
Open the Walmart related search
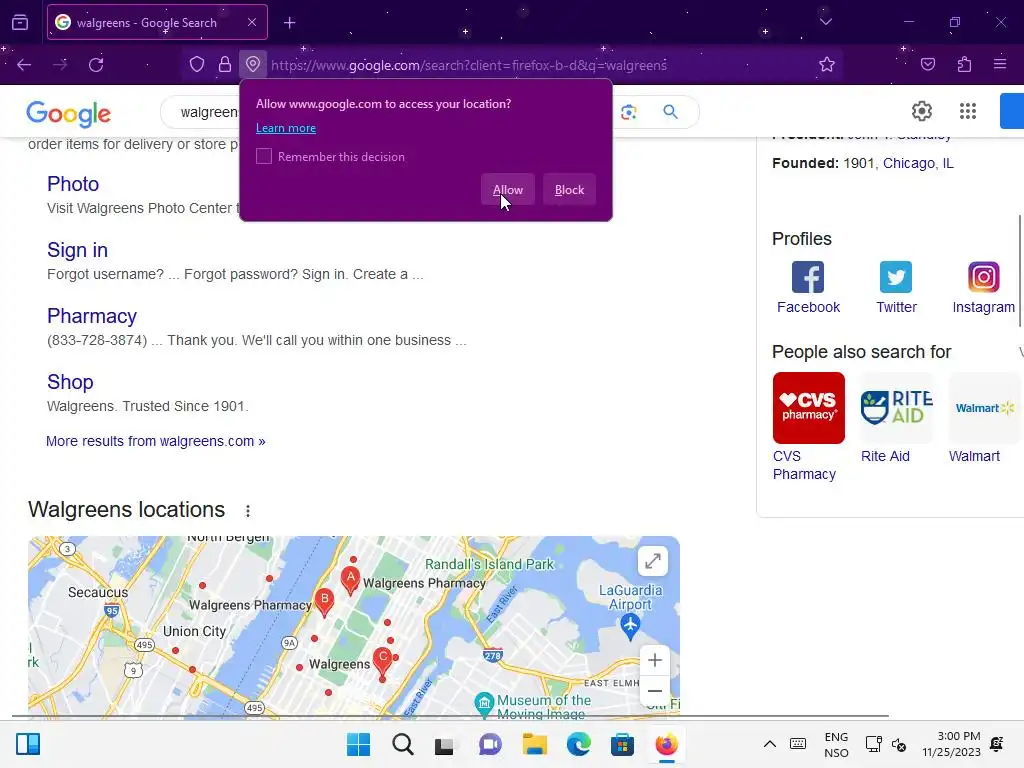(x=984, y=418)
